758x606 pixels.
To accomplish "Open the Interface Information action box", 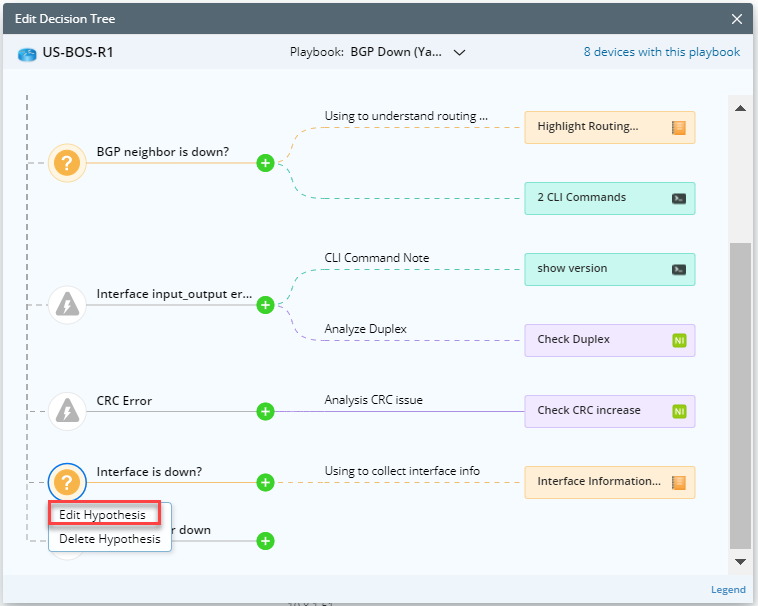I will click(610, 482).
